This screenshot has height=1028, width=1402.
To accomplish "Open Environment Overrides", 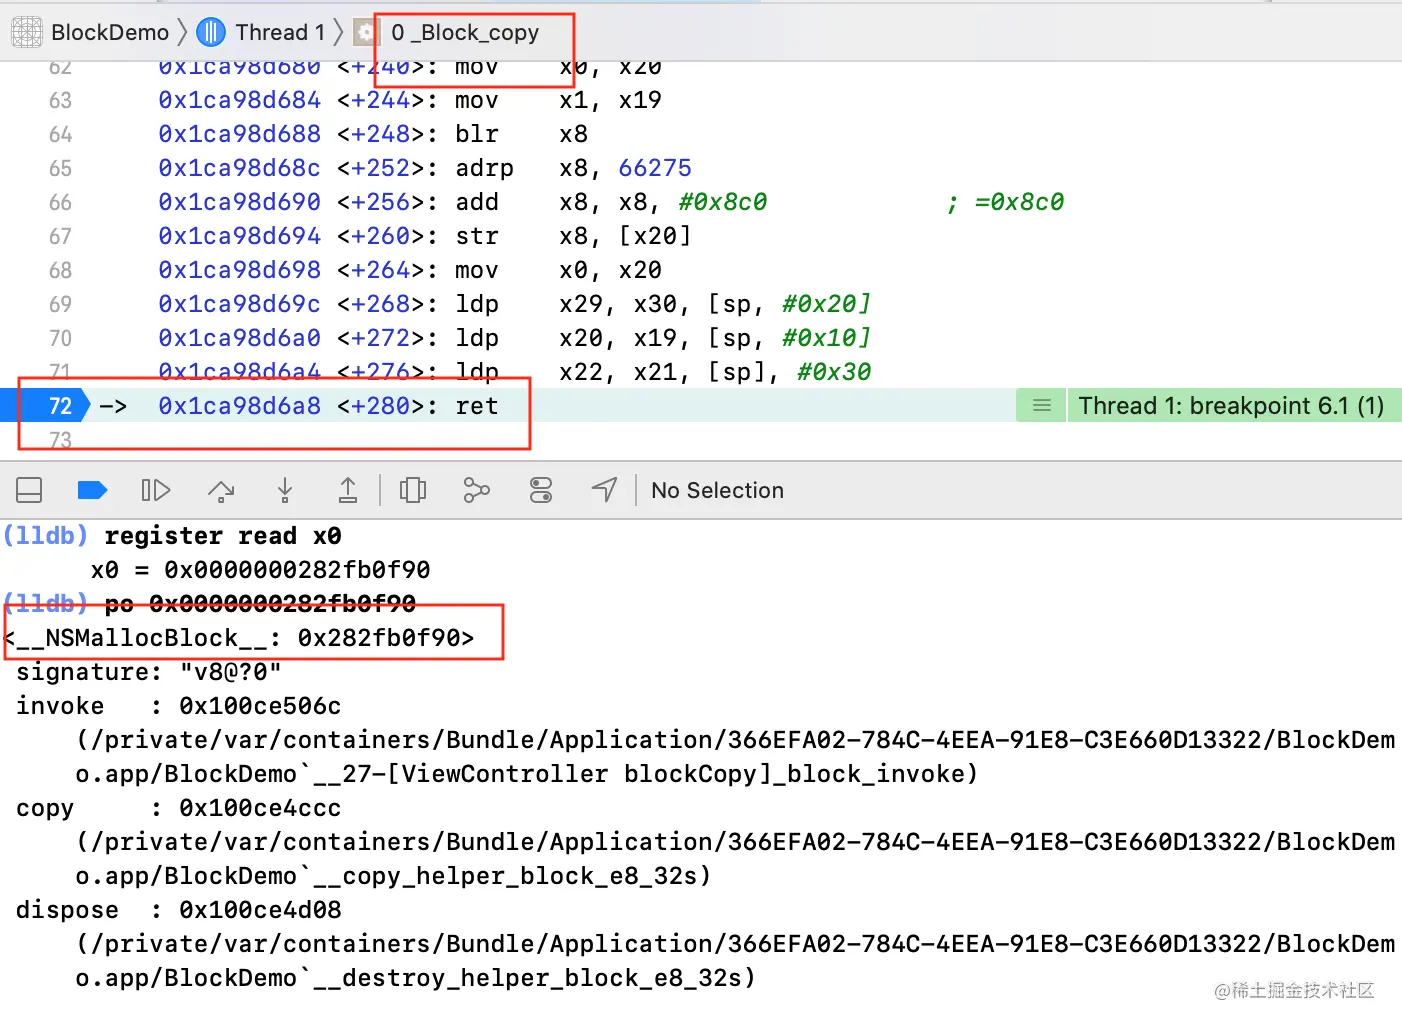I will click(x=541, y=490).
